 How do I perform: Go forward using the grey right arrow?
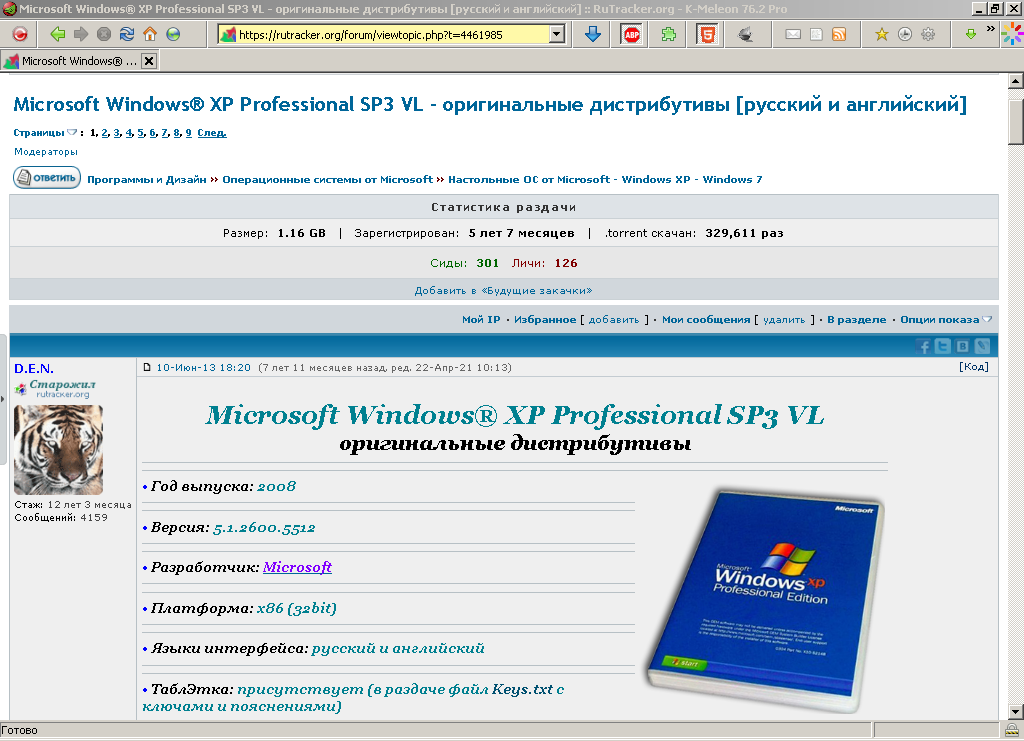[x=80, y=34]
